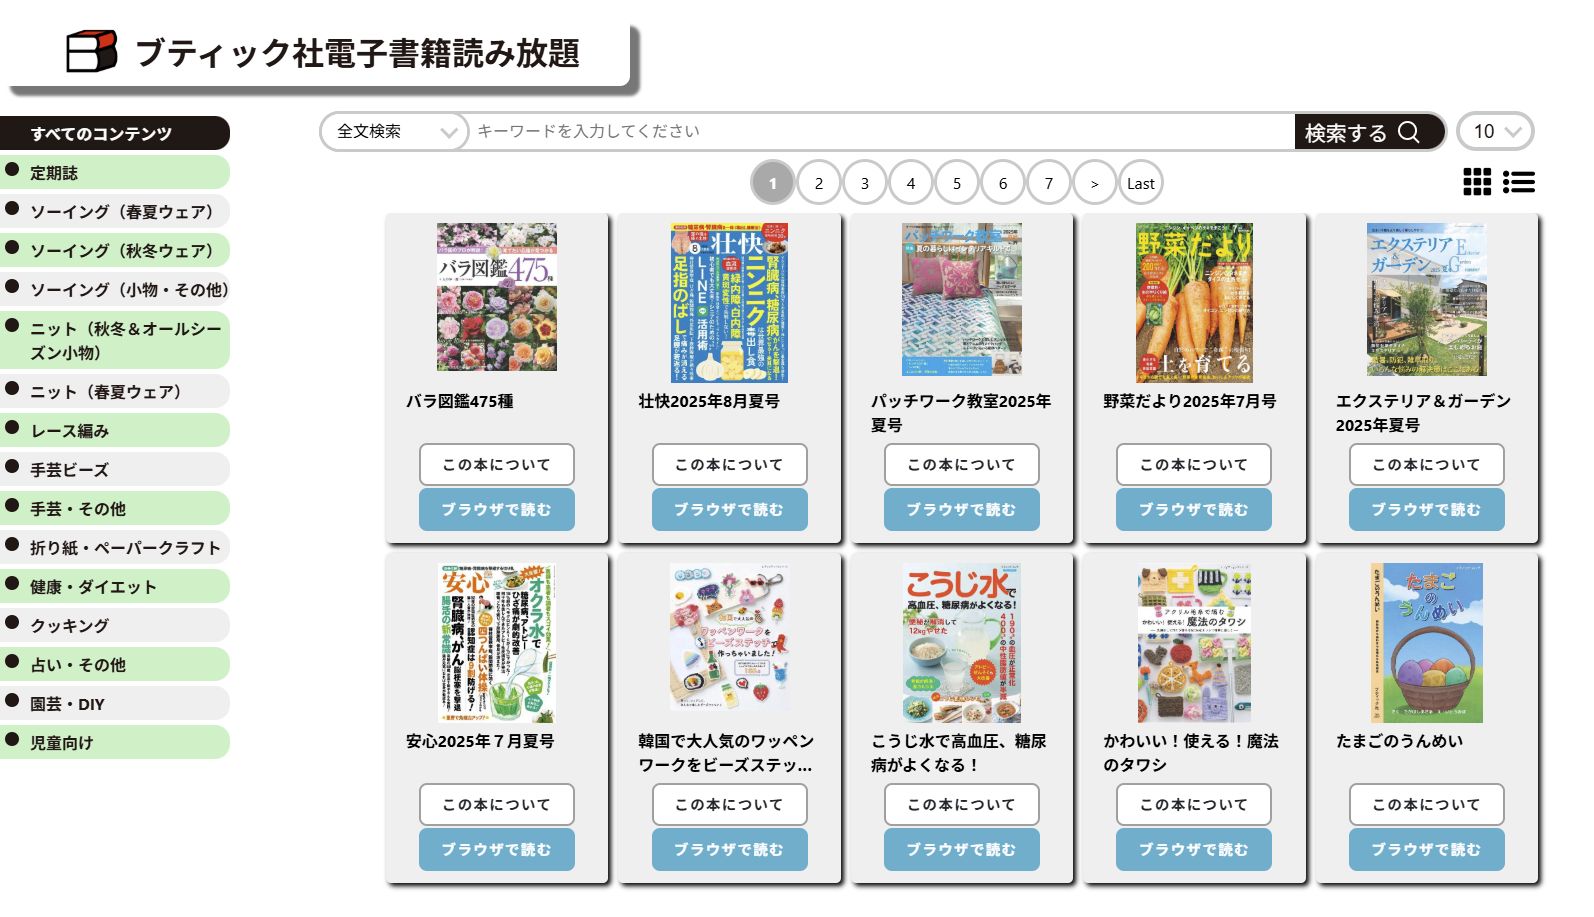Click この本について for パッチワーク教室
This screenshot has width=1594, height=917.
[x=961, y=465]
